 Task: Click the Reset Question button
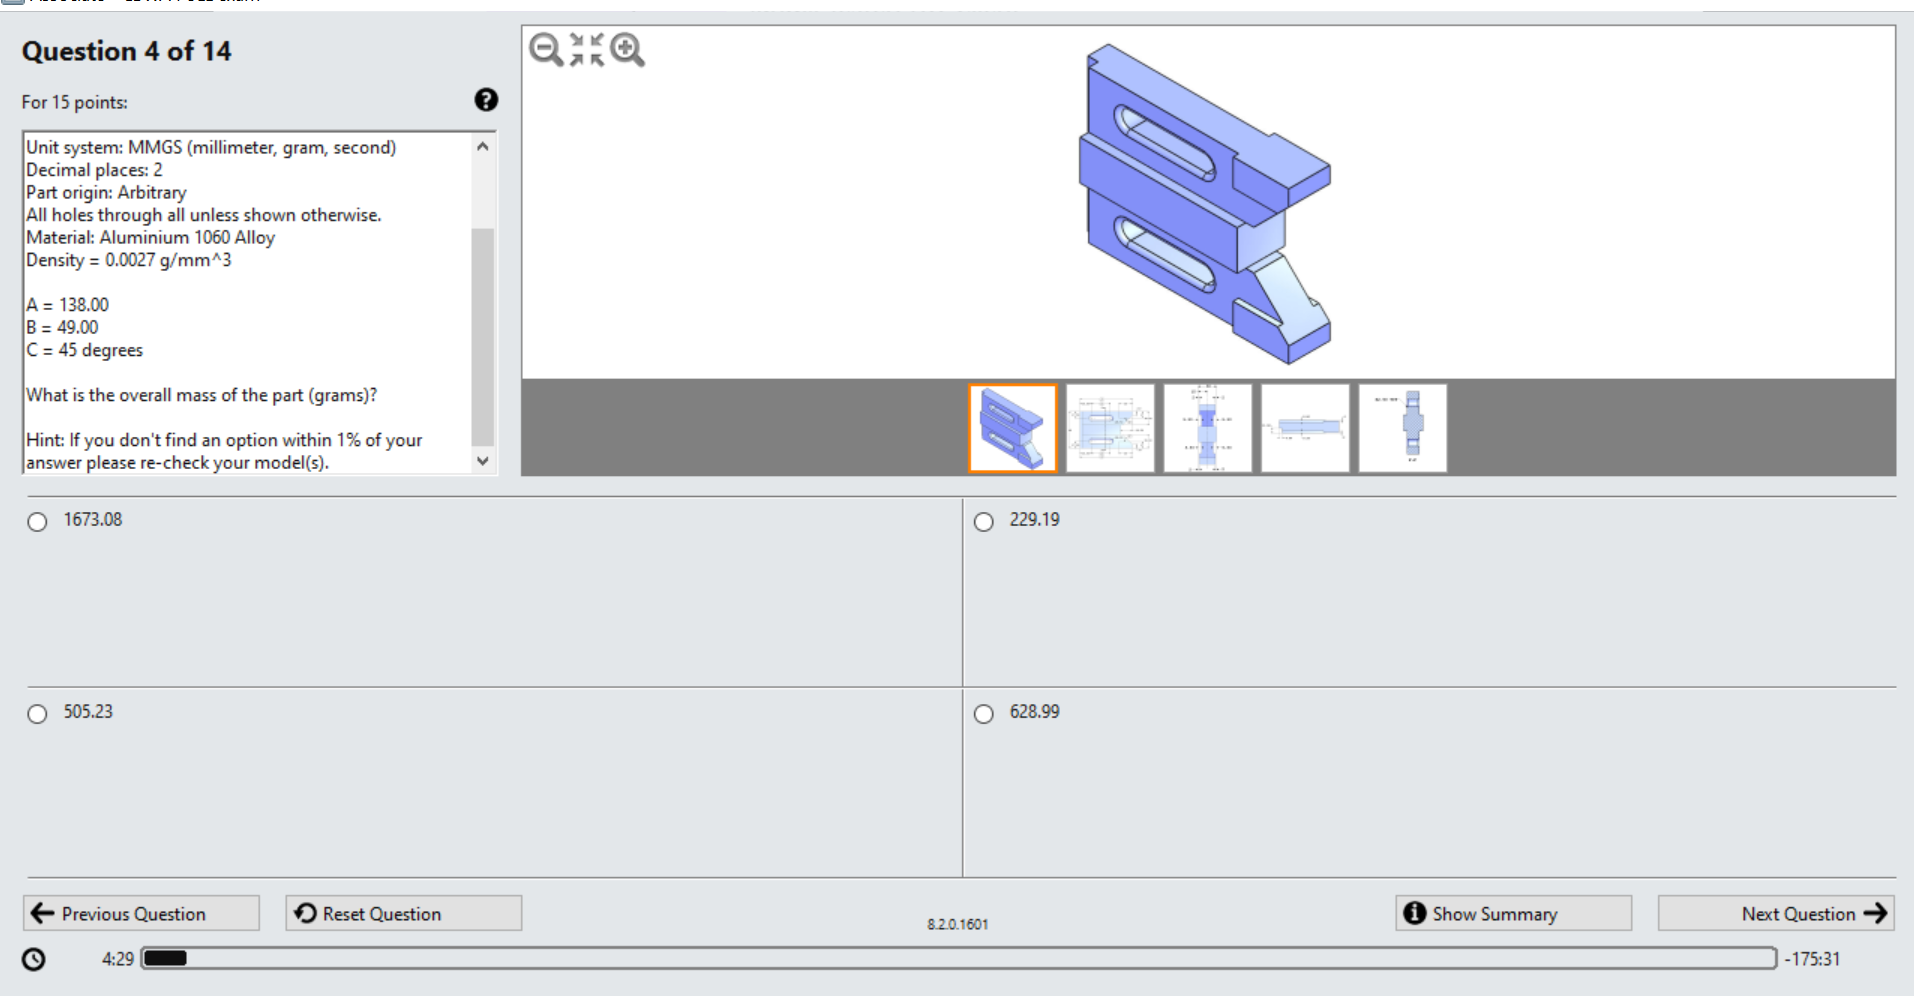(x=404, y=913)
